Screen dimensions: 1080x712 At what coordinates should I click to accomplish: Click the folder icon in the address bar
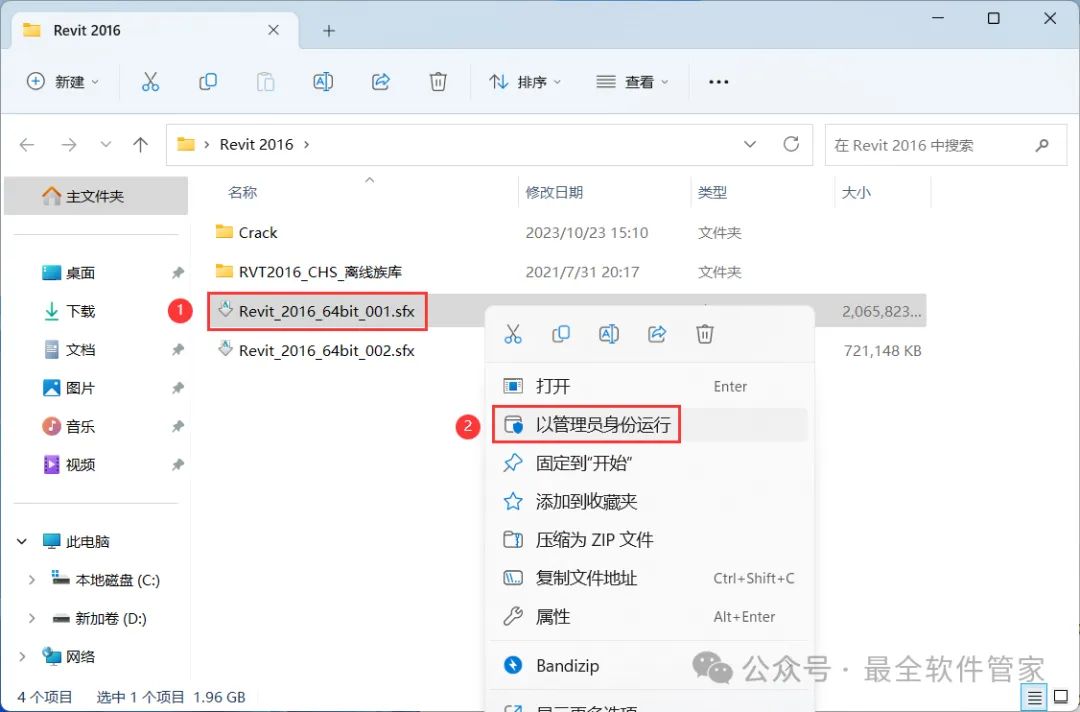pyautogui.click(x=186, y=145)
